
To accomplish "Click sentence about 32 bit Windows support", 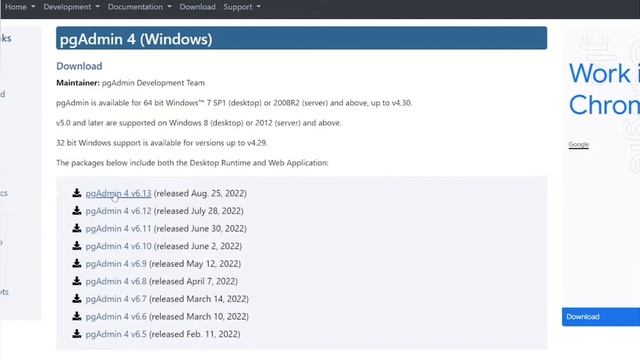I will pyautogui.click(x=162, y=143).
